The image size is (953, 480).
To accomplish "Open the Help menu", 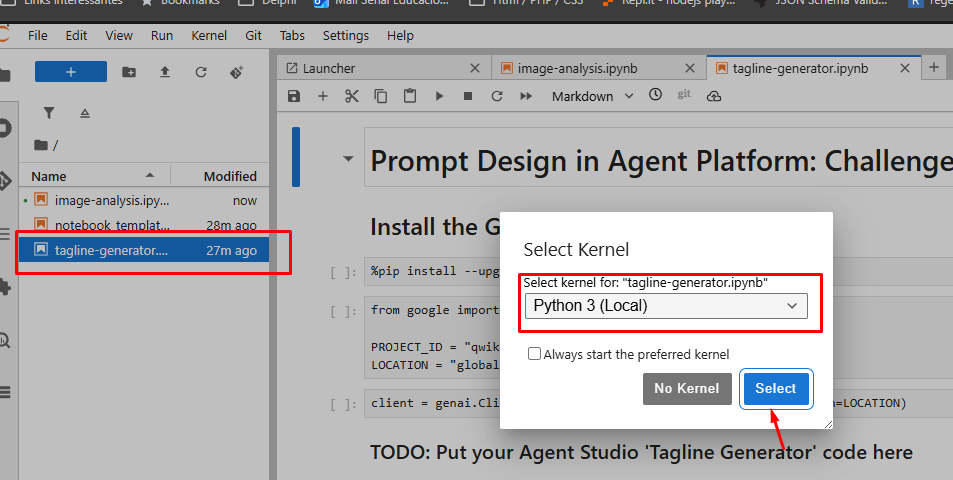I will [400, 35].
